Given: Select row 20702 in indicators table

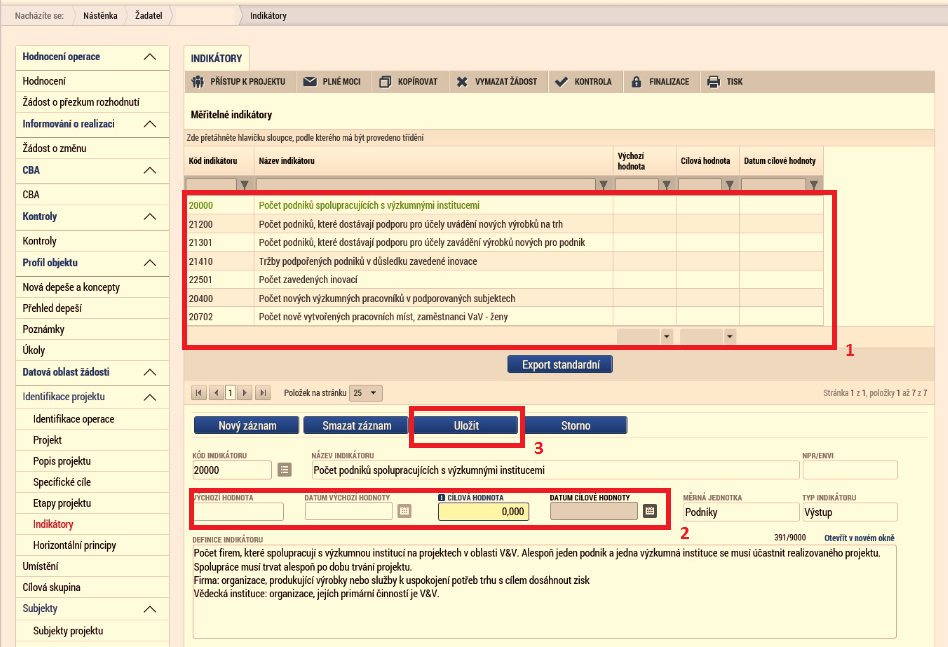Looking at the screenshot, I should (x=504, y=317).
